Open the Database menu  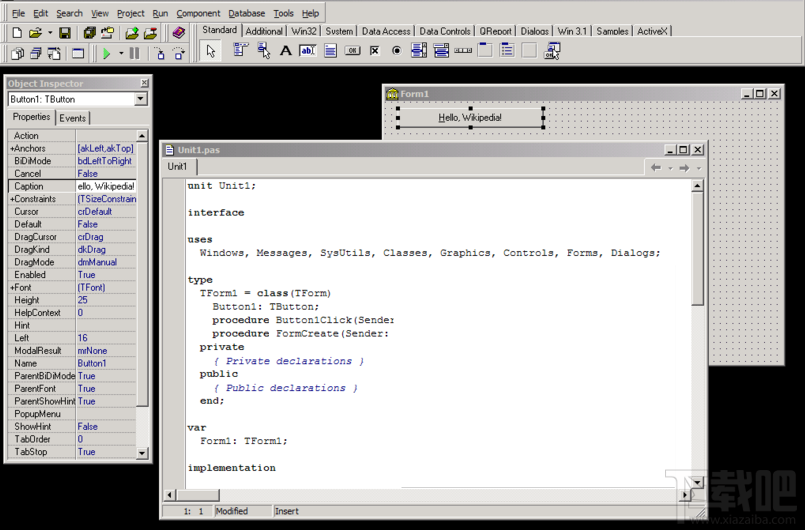pos(246,13)
